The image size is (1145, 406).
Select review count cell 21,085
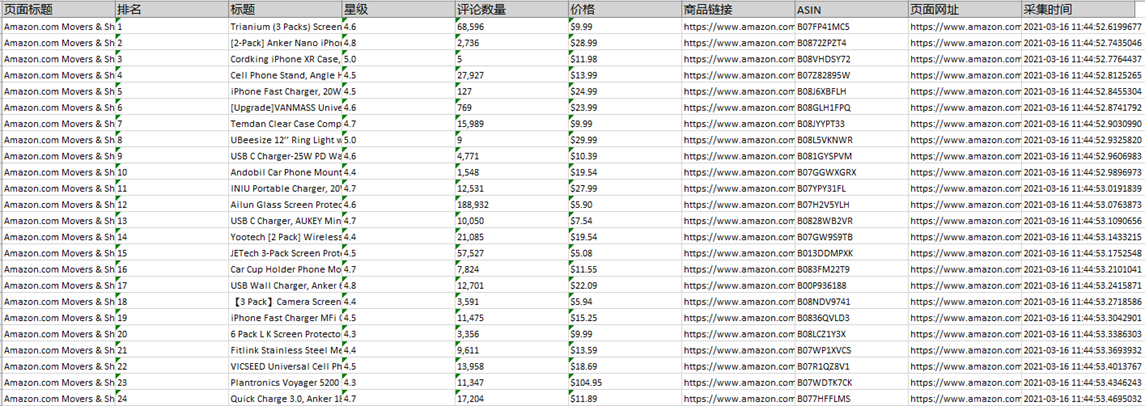click(x=511, y=237)
